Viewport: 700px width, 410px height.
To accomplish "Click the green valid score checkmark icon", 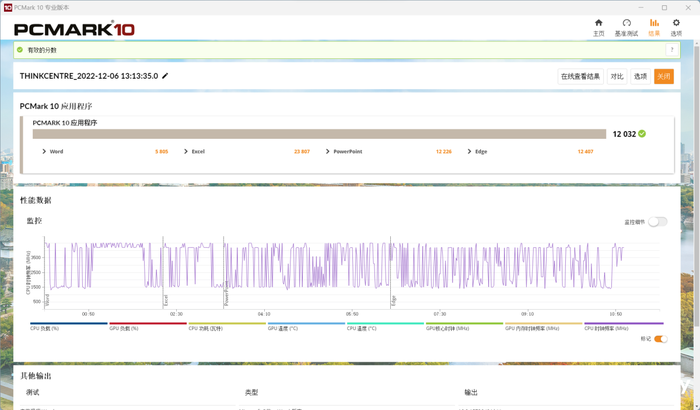I will pyautogui.click(x=19, y=49).
